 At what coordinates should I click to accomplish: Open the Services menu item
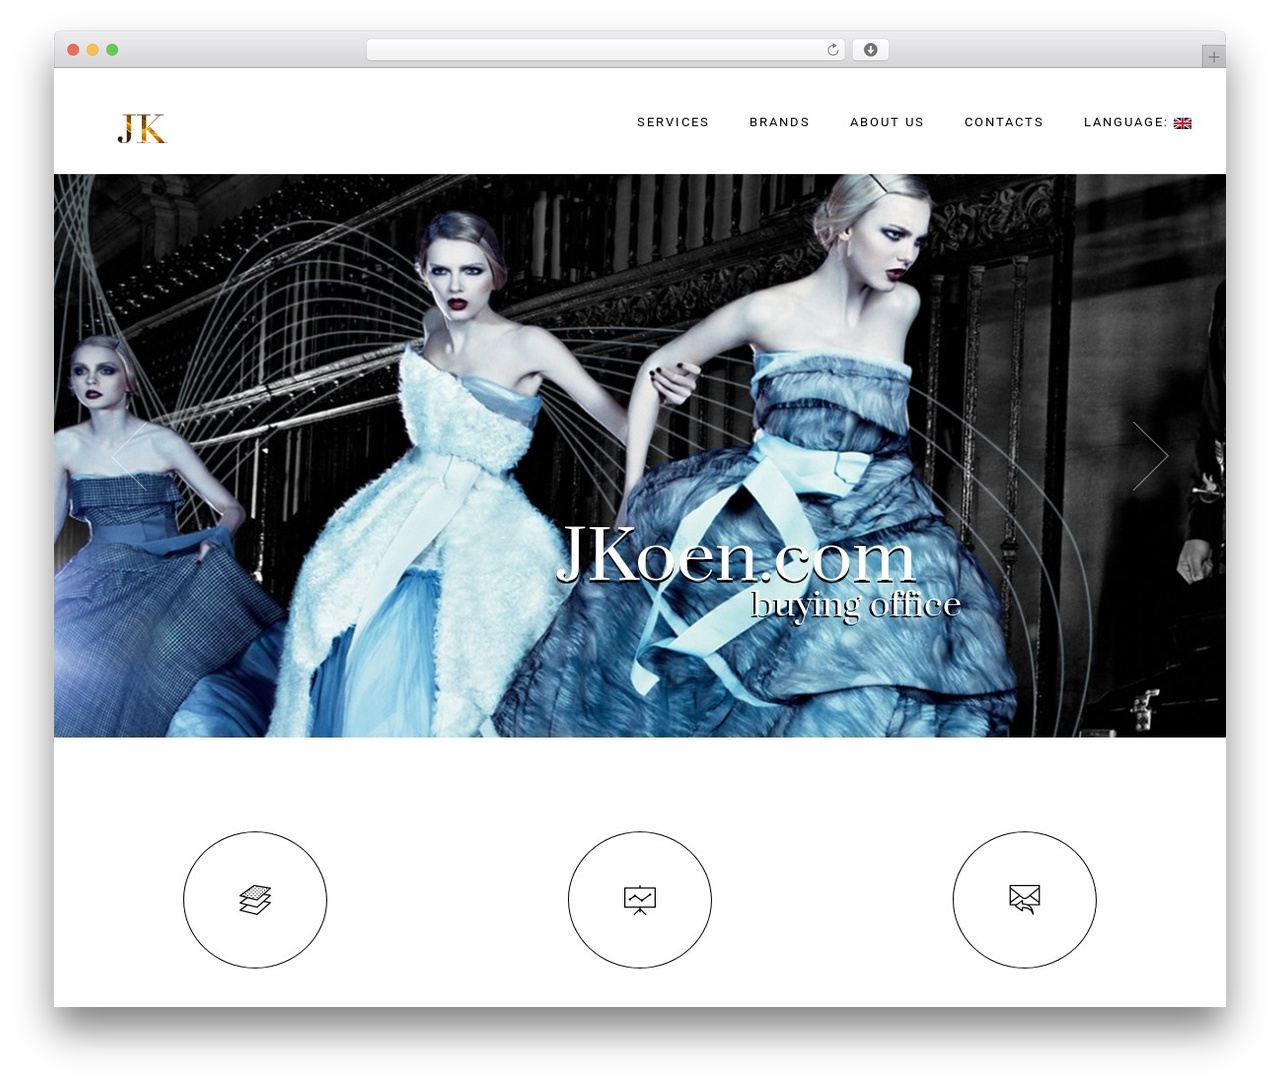pos(673,122)
